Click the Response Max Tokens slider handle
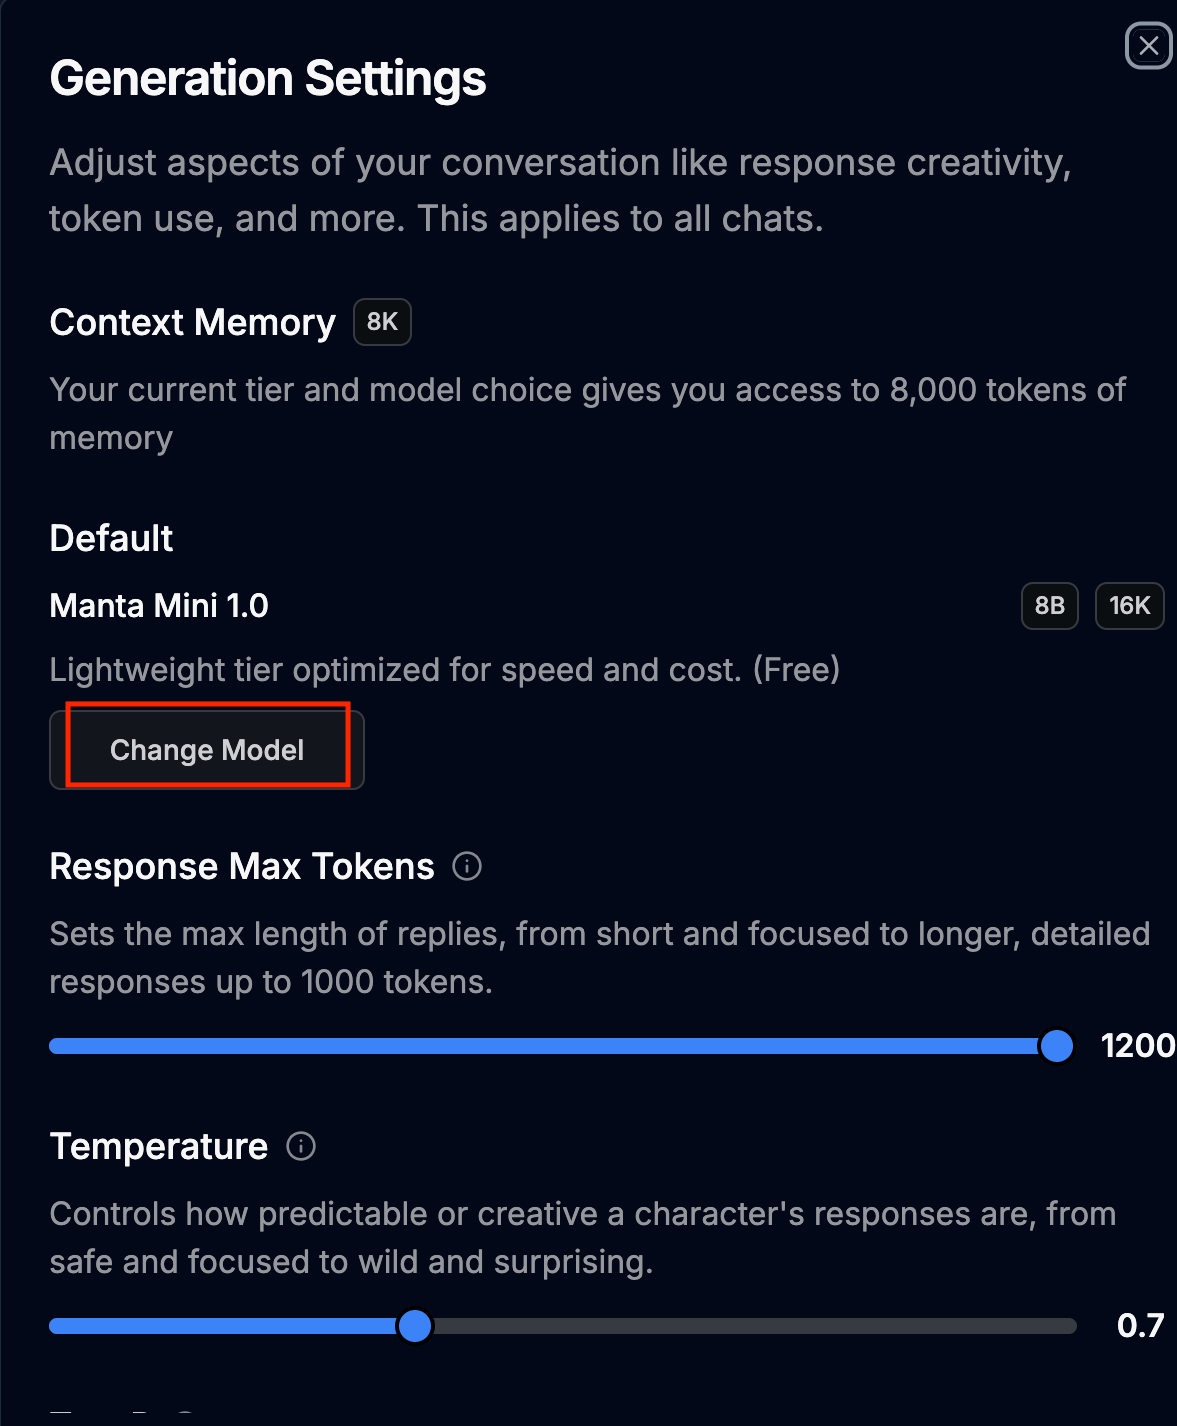This screenshot has height=1426, width=1177. pos(1056,1046)
